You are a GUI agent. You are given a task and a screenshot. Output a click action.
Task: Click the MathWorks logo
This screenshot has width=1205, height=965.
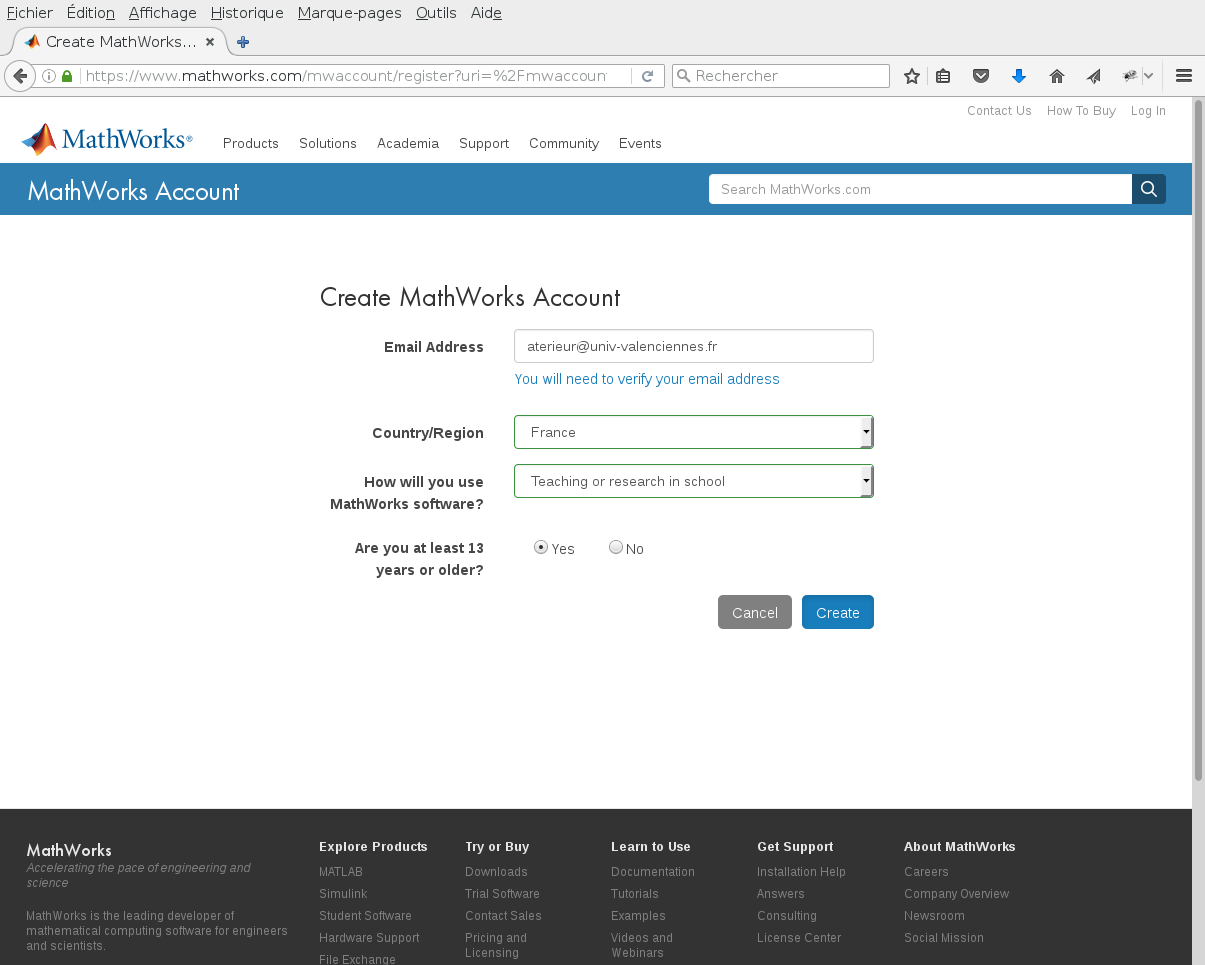point(107,140)
